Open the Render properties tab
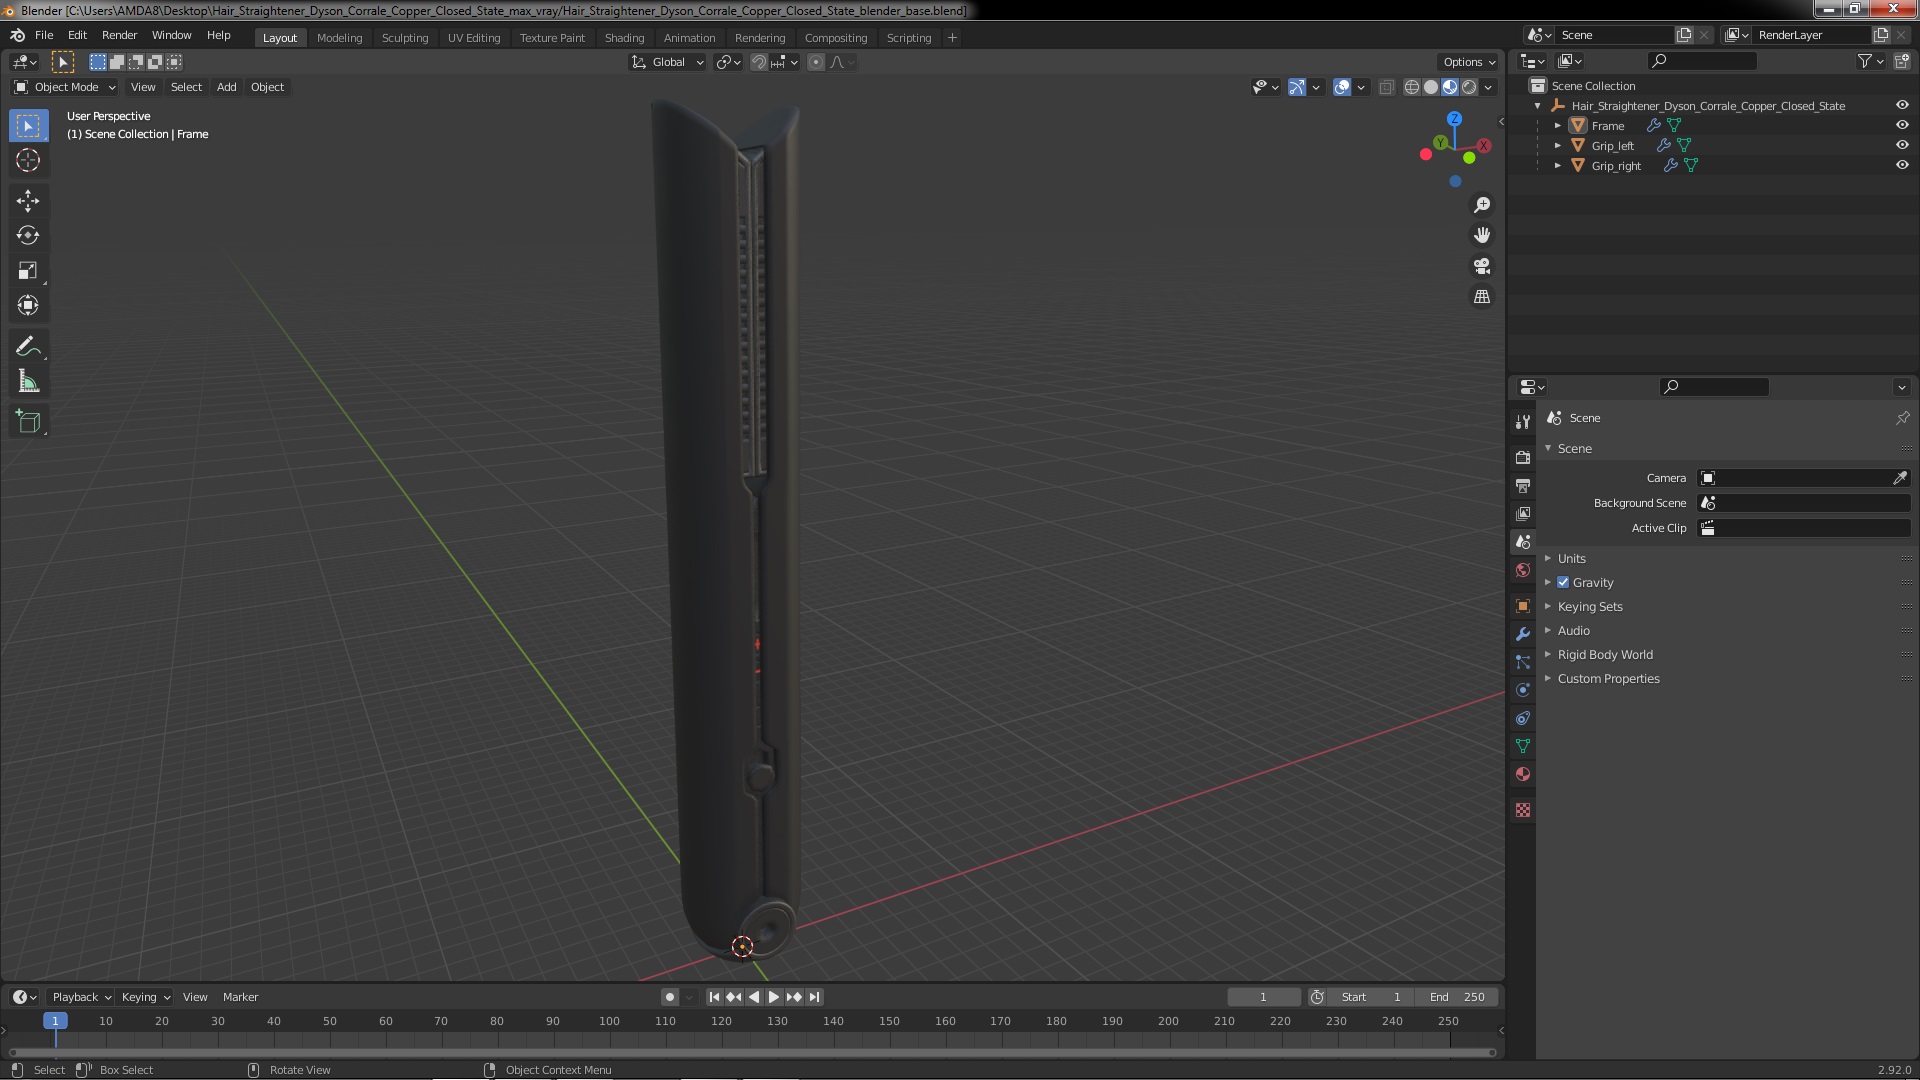This screenshot has width=1920, height=1080. click(x=1522, y=457)
